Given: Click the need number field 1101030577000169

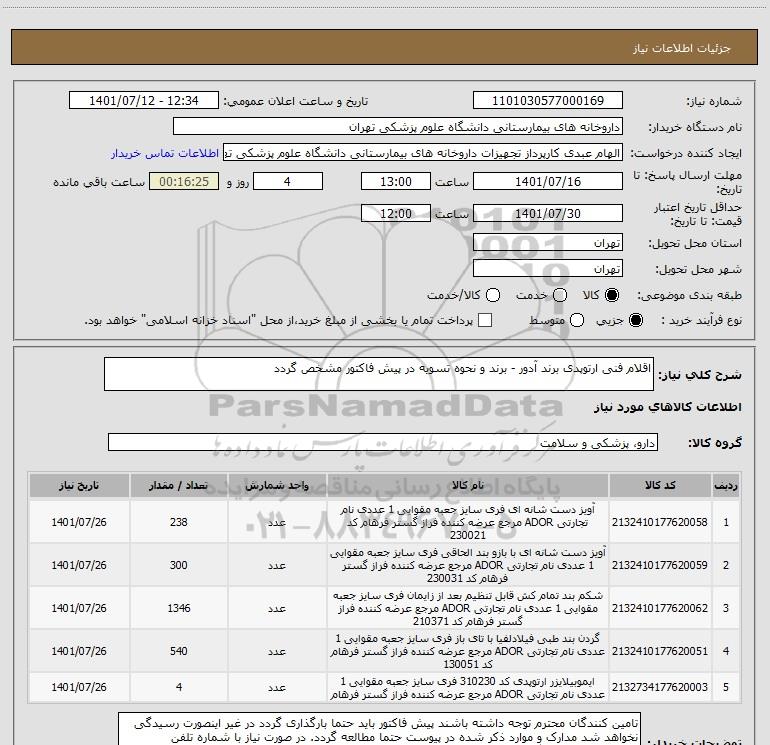Looking at the screenshot, I should 548,101.
